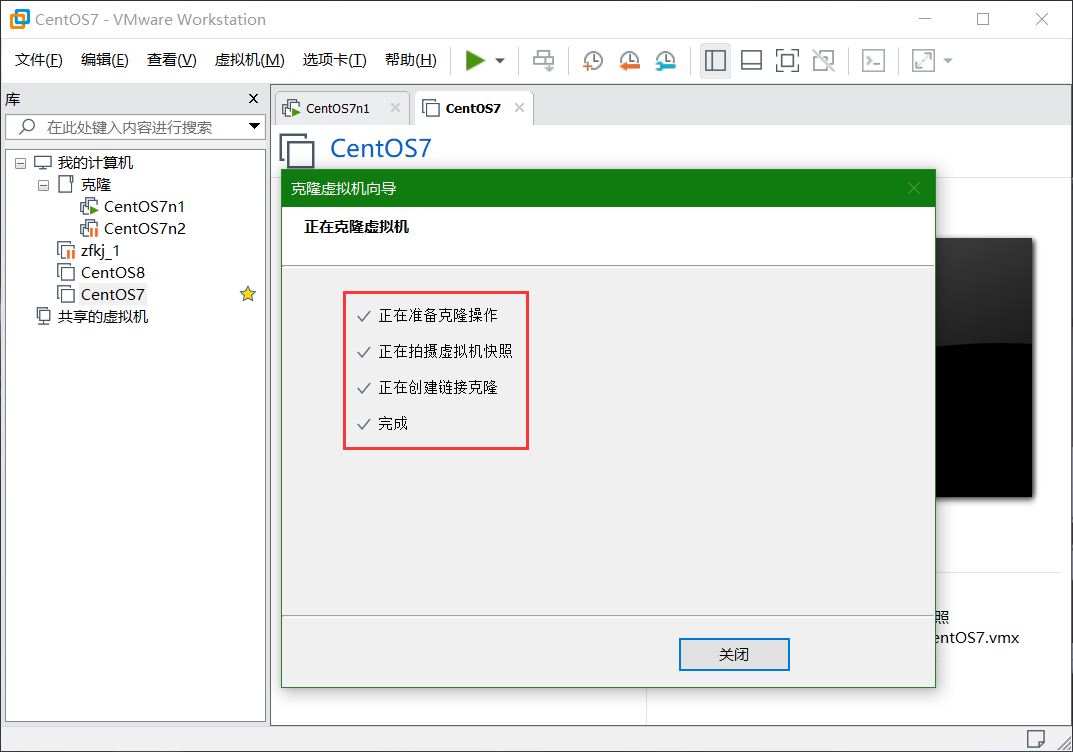Click the zfkj_1 suspended VM icon
This screenshot has height=752, width=1073.
pos(66,250)
